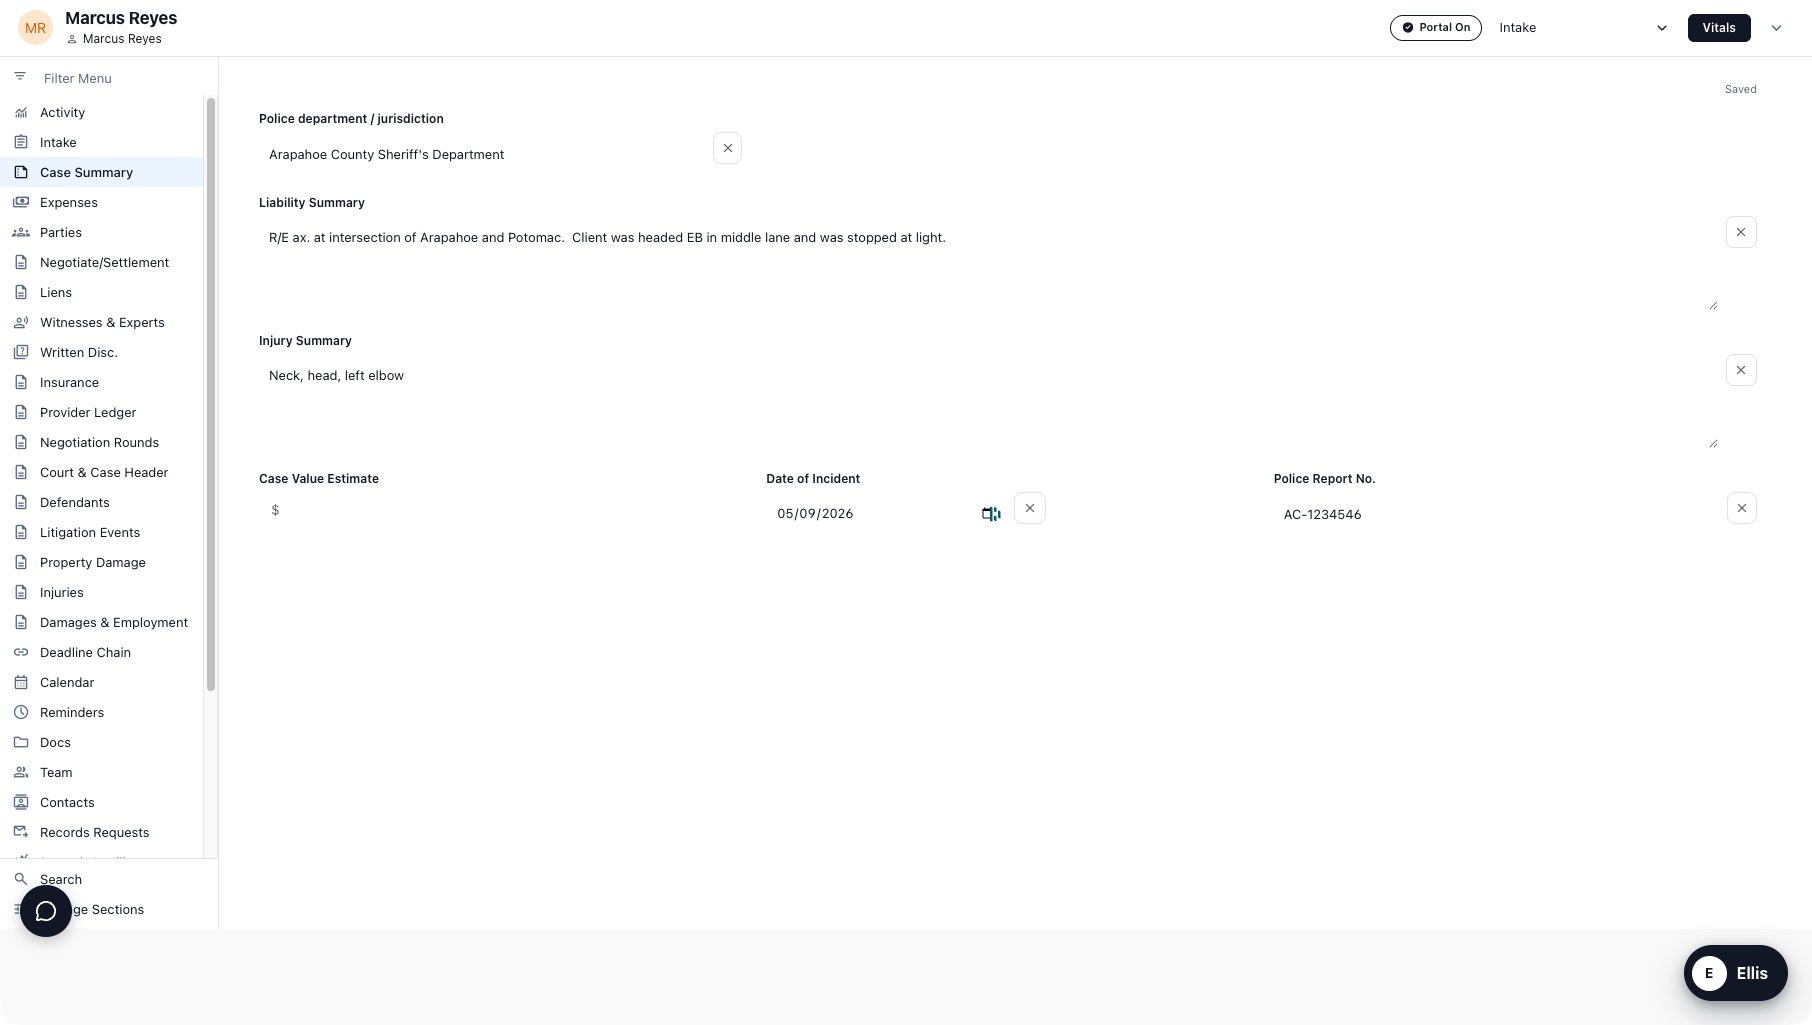Expand the chevron next to Vitals

tap(1777, 28)
